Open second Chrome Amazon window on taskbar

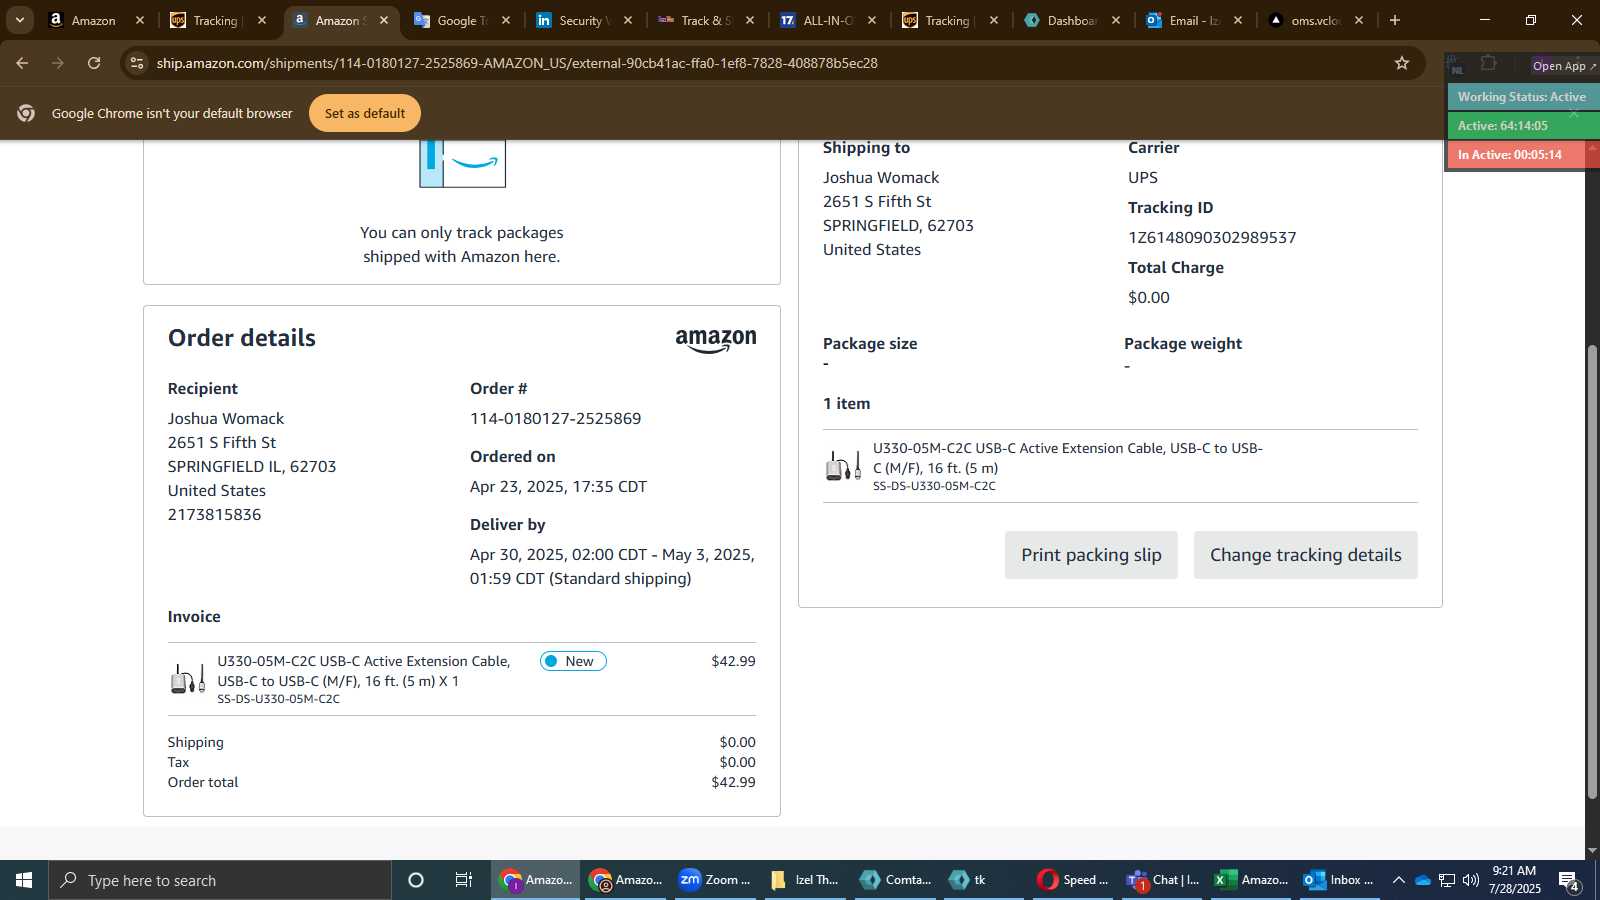[x=625, y=880]
